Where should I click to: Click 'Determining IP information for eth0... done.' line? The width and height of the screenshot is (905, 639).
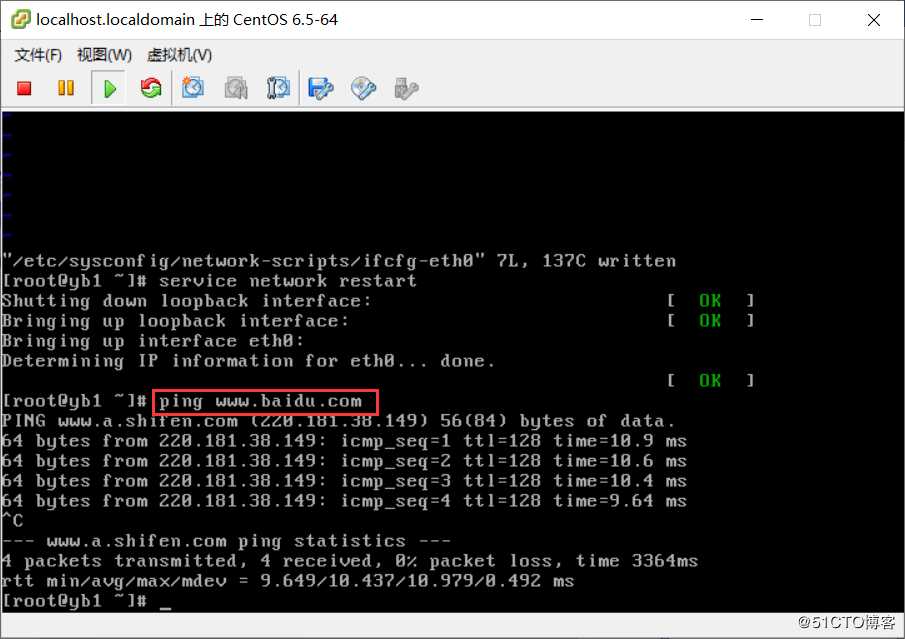tap(248, 361)
